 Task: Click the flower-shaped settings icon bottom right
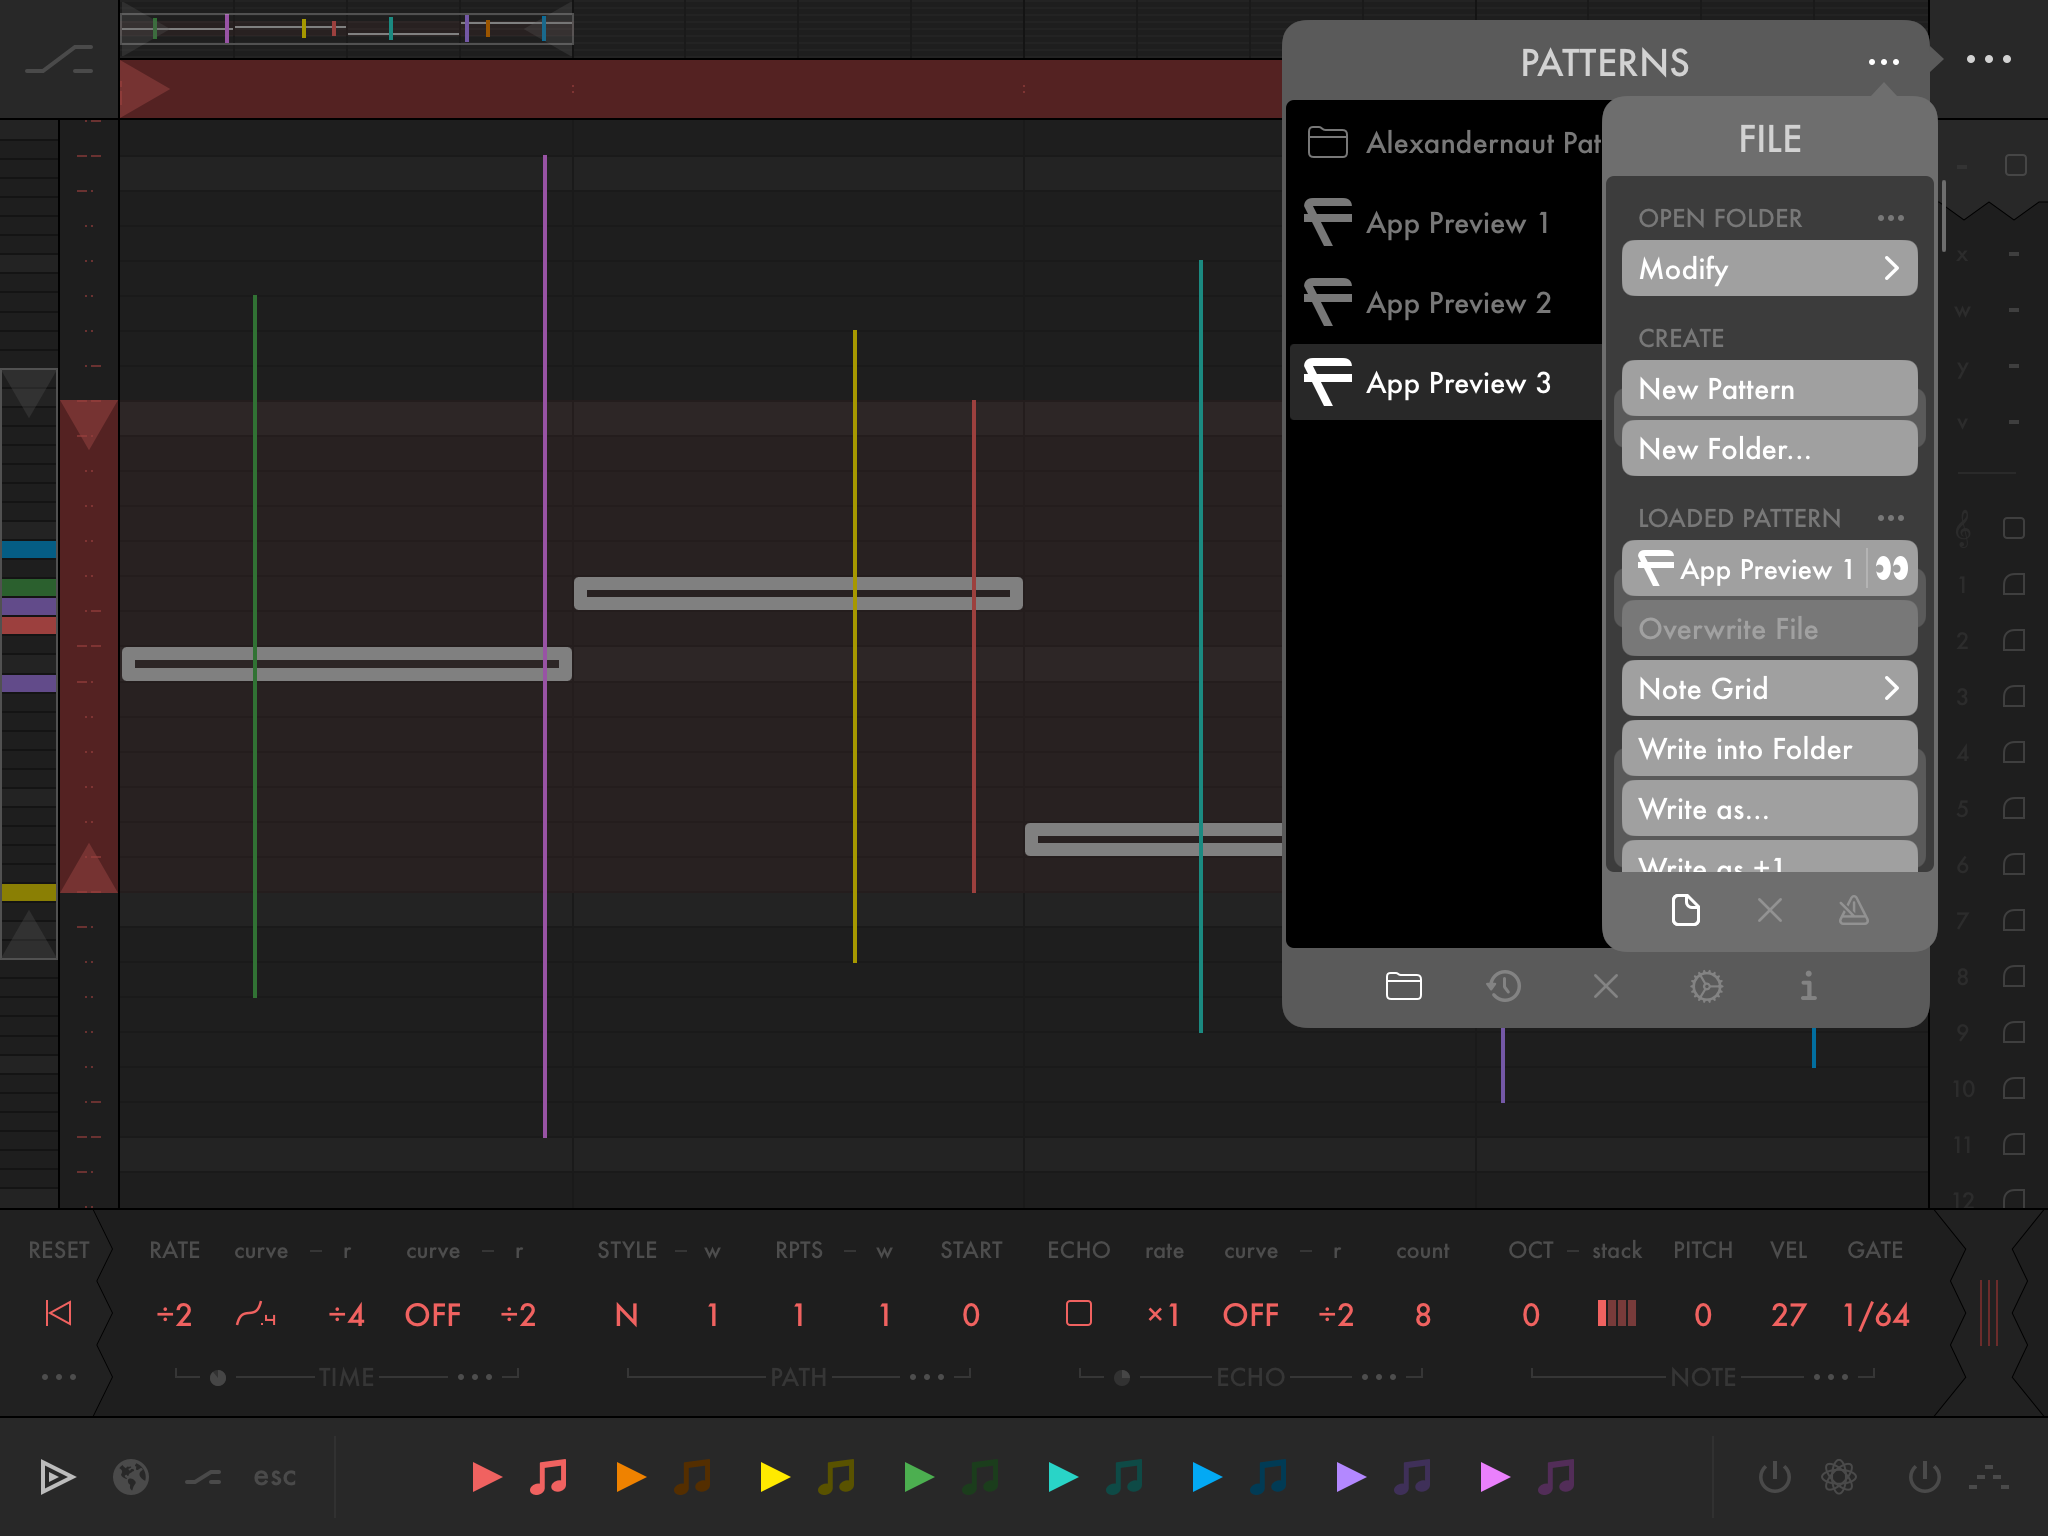pos(1838,1477)
